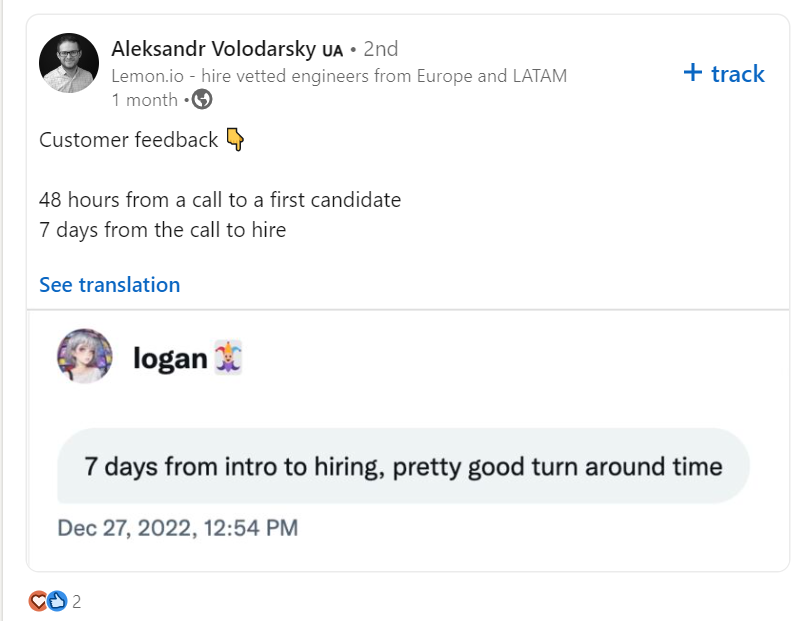Click the "48 hours from a call" line
Screen dimensions: 804x621
tap(220, 200)
